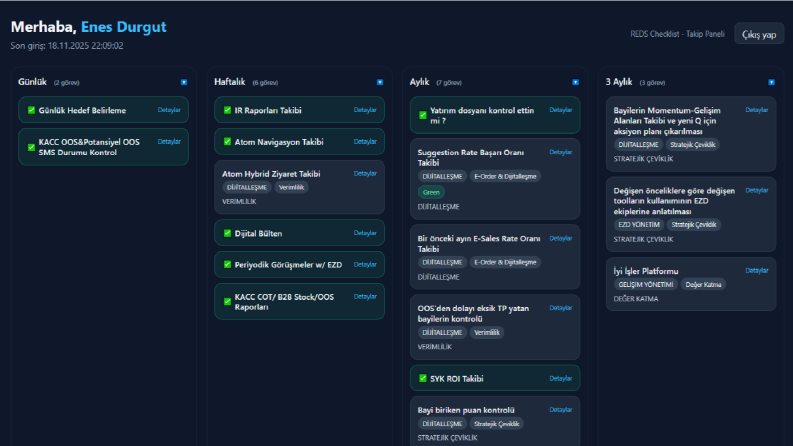
Task: Click the 3 Aylık column heading
Action: 619,82
